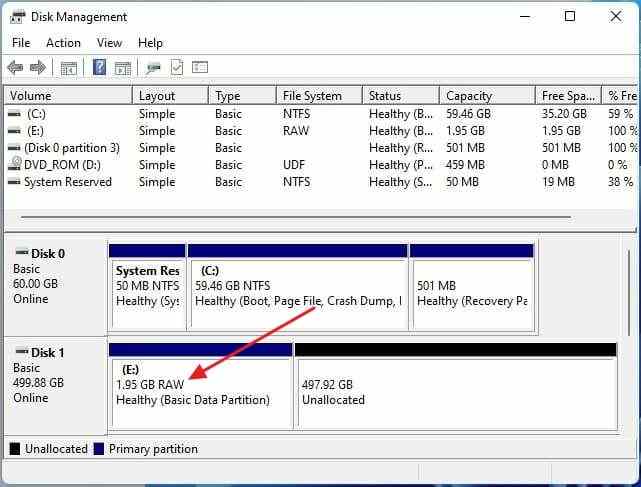Open the blue Help question-mark icon
The width and height of the screenshot is (641, 487).
tap(99, 67)
